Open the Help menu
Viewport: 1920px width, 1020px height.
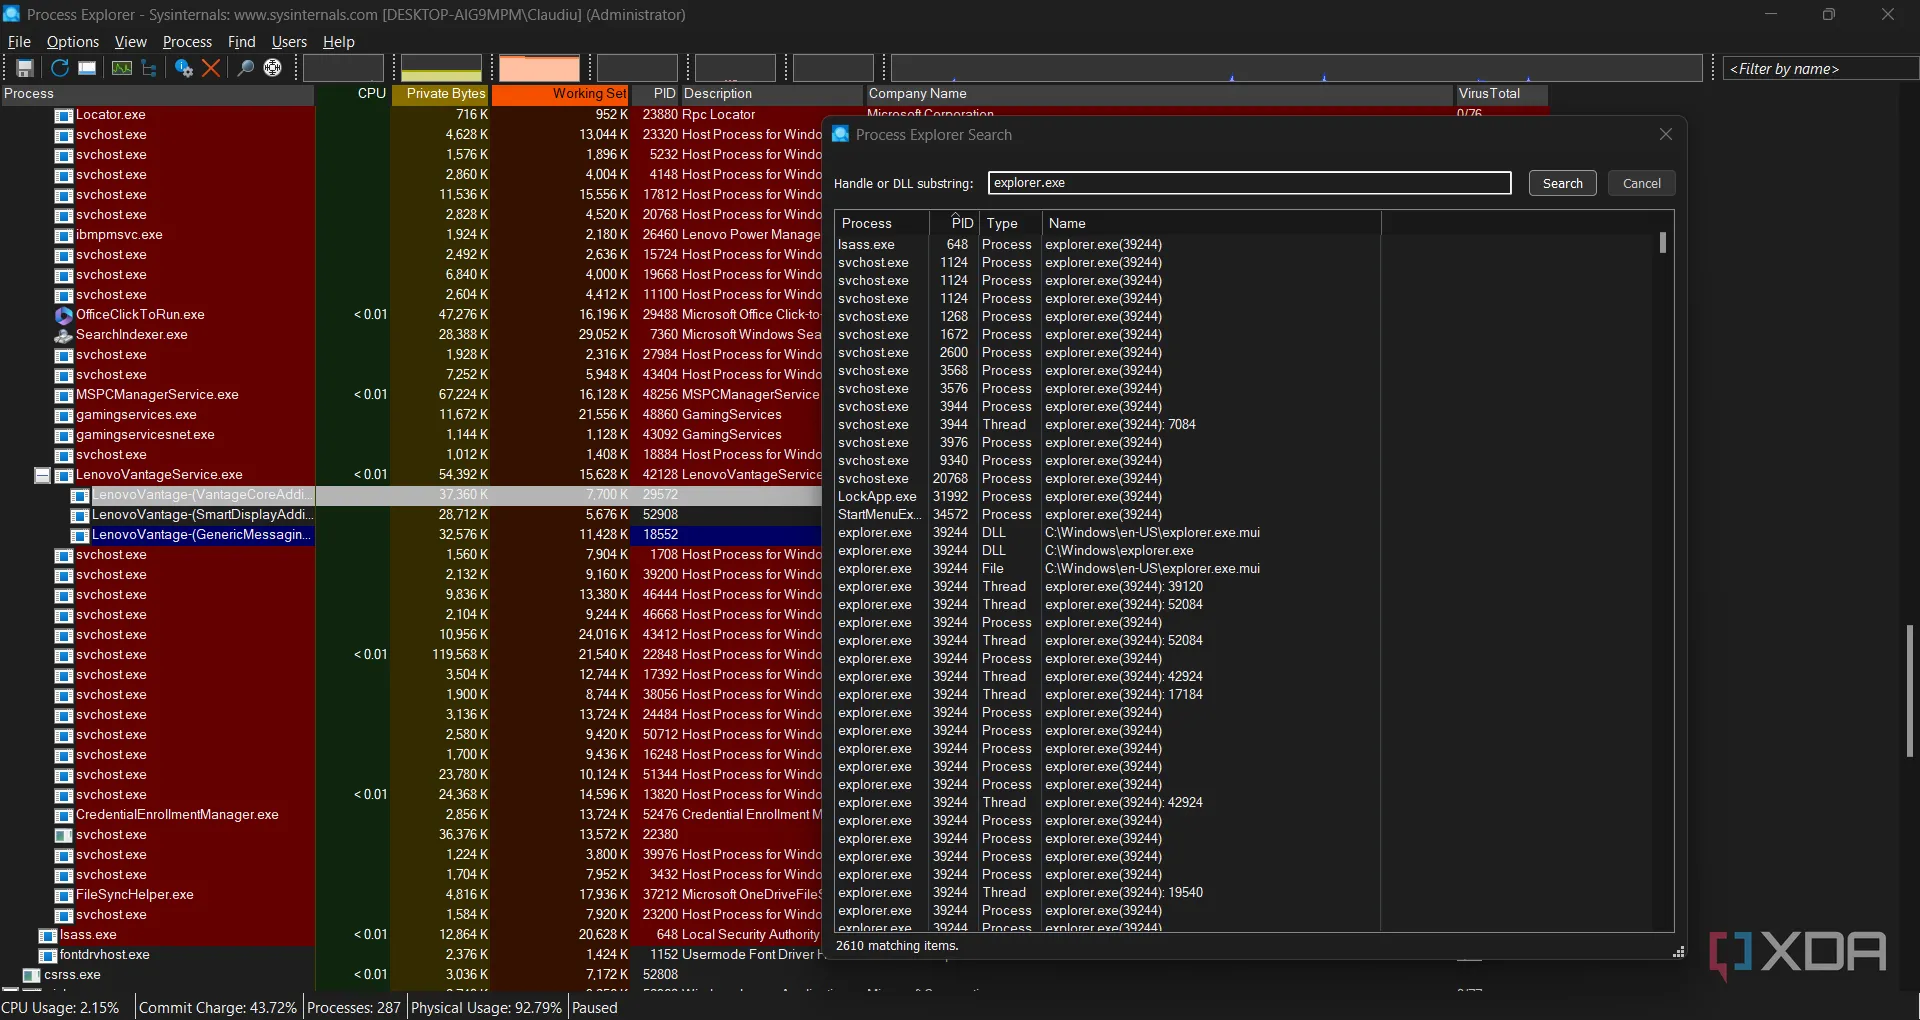tap(339, 42)
